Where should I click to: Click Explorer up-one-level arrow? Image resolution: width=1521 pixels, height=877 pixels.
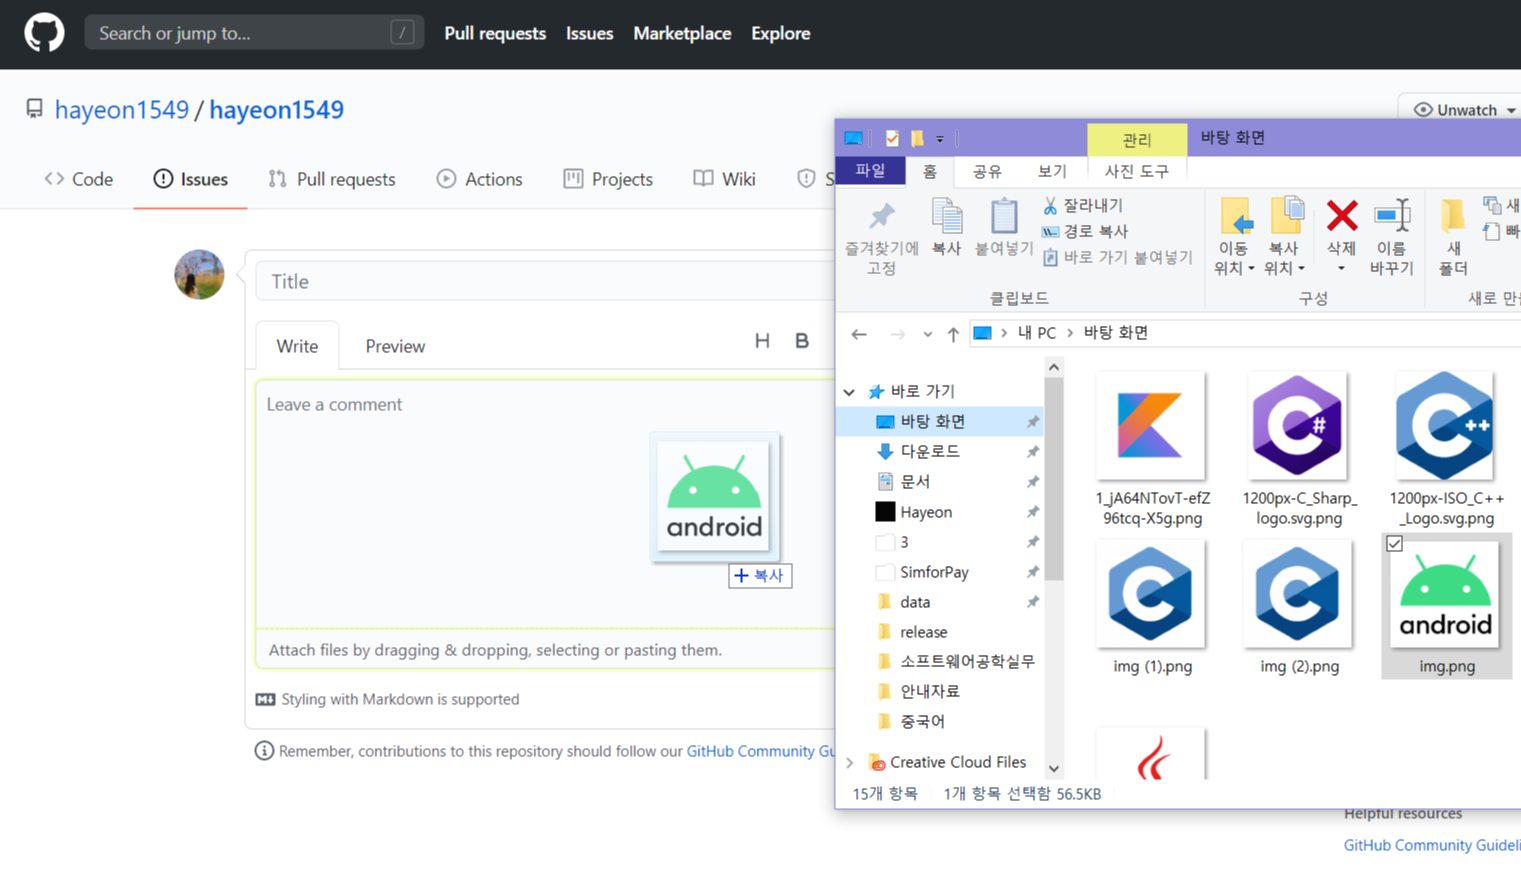pos(953,334)
